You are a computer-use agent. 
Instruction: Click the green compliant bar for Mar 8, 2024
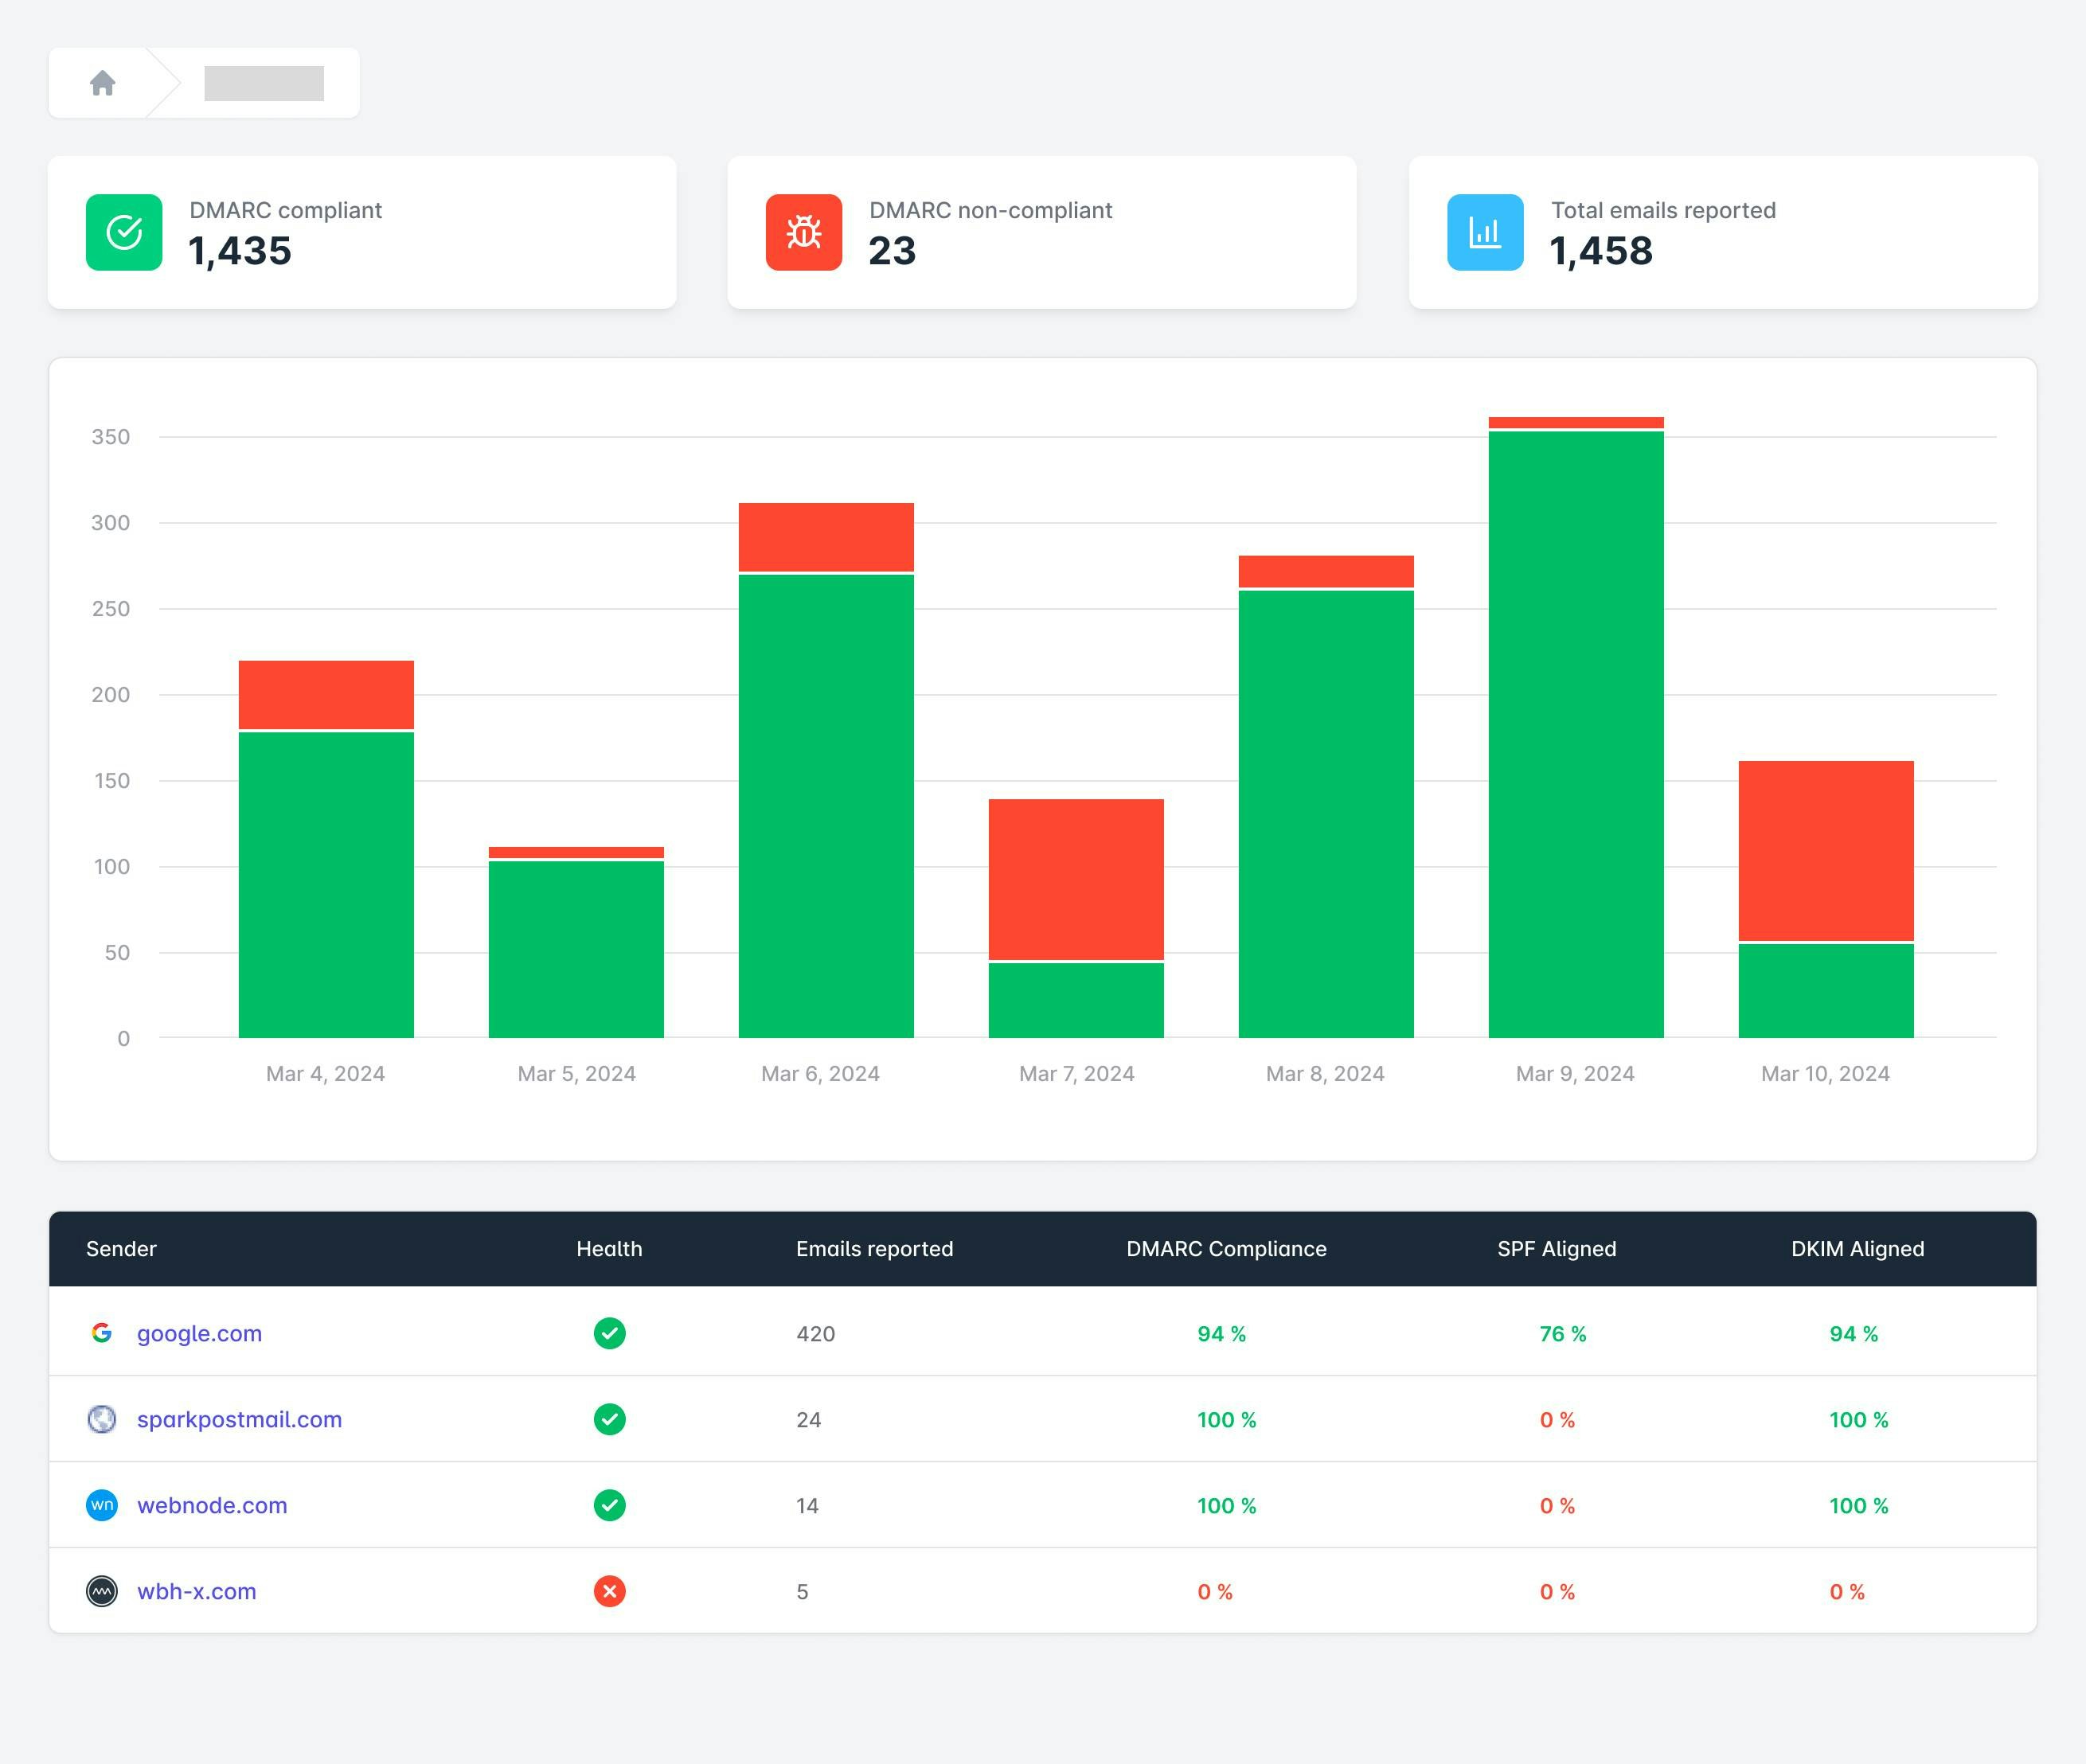point(1326,814)
